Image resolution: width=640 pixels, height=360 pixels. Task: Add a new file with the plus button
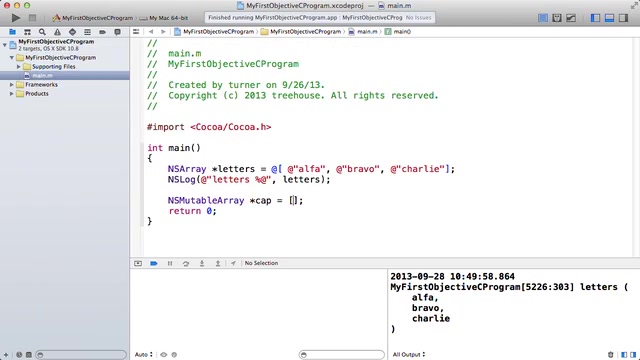(x=6, y=355)
